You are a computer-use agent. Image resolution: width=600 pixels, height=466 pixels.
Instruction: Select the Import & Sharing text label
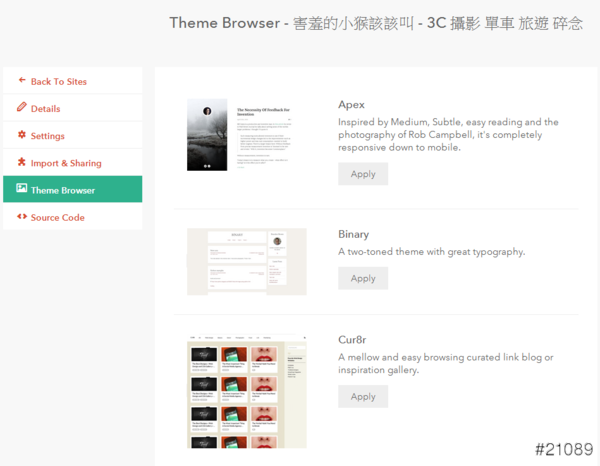pyautogui.click(x=66, y=163)
